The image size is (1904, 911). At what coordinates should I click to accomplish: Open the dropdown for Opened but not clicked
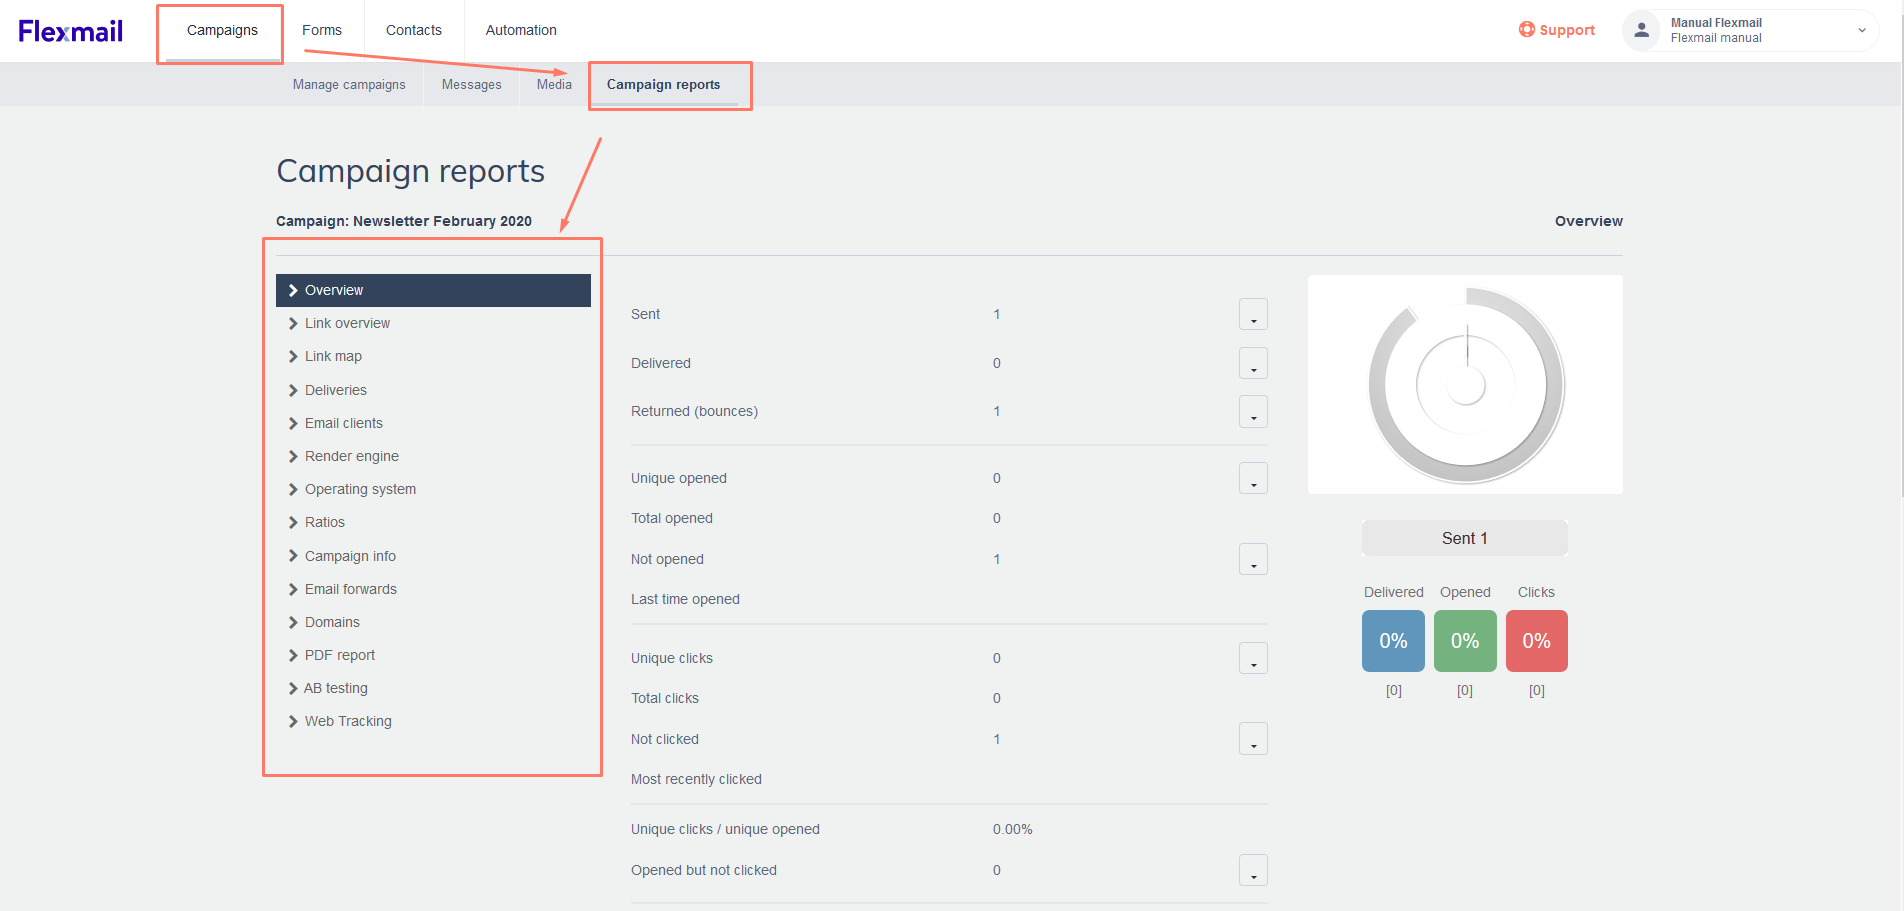pyautogui.click(x=1253, y=870)
